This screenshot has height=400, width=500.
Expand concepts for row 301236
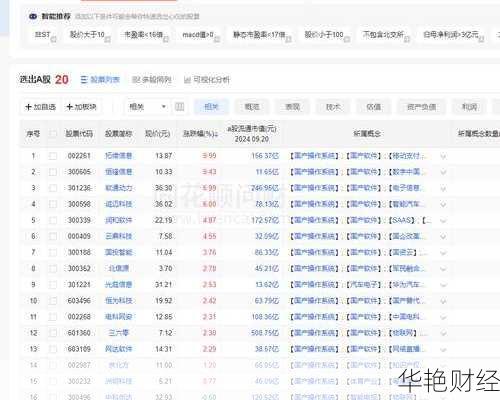443,188
